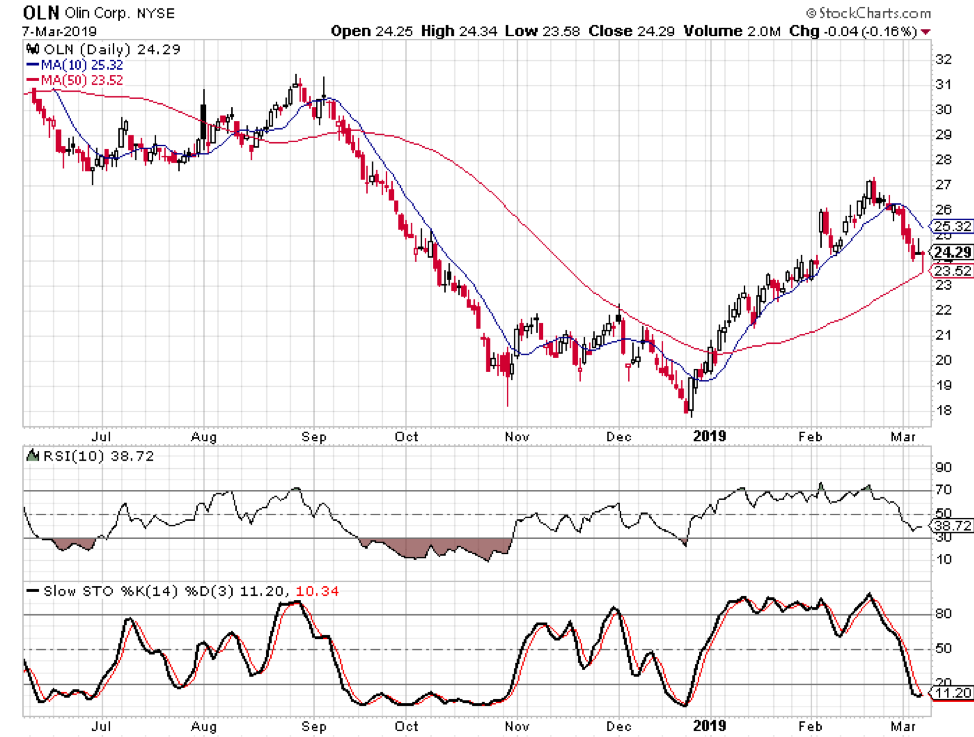Click the 11.20 stochastic axis tag
The image size is (974, 737).
[x=951, y=693]
